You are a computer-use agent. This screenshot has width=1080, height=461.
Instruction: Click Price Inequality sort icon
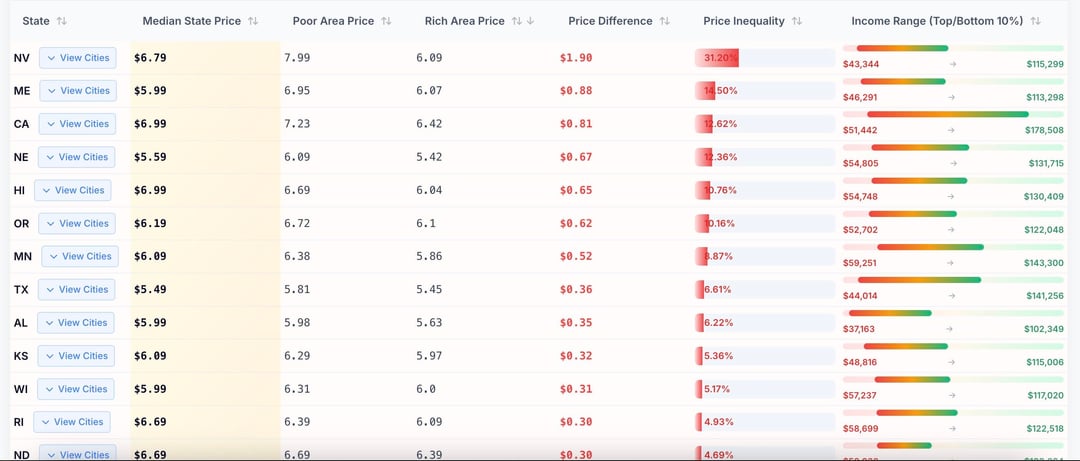pos(796,21)
